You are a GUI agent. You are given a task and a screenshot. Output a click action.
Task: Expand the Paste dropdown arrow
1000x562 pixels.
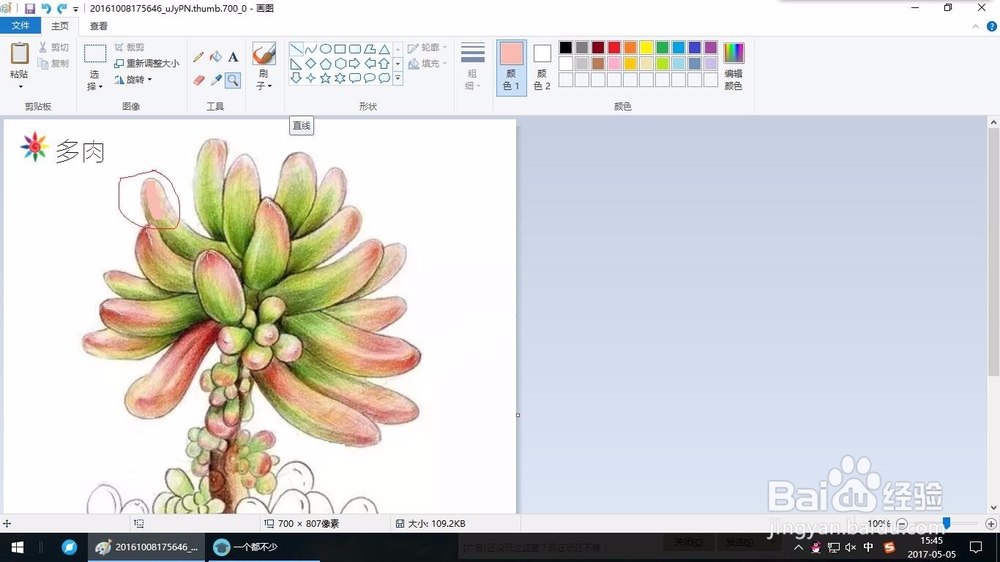[x=20, y=87]
